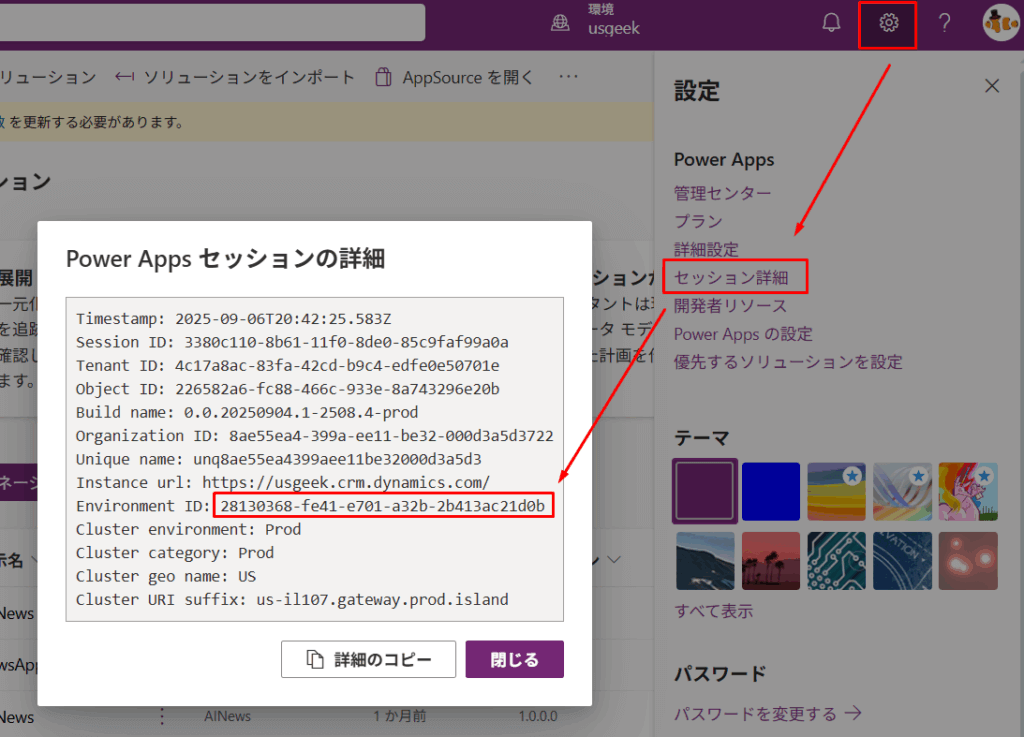This screenshot has height=737, width=1024.
Task: Open プラン link in settings
Action: point(698,221)
